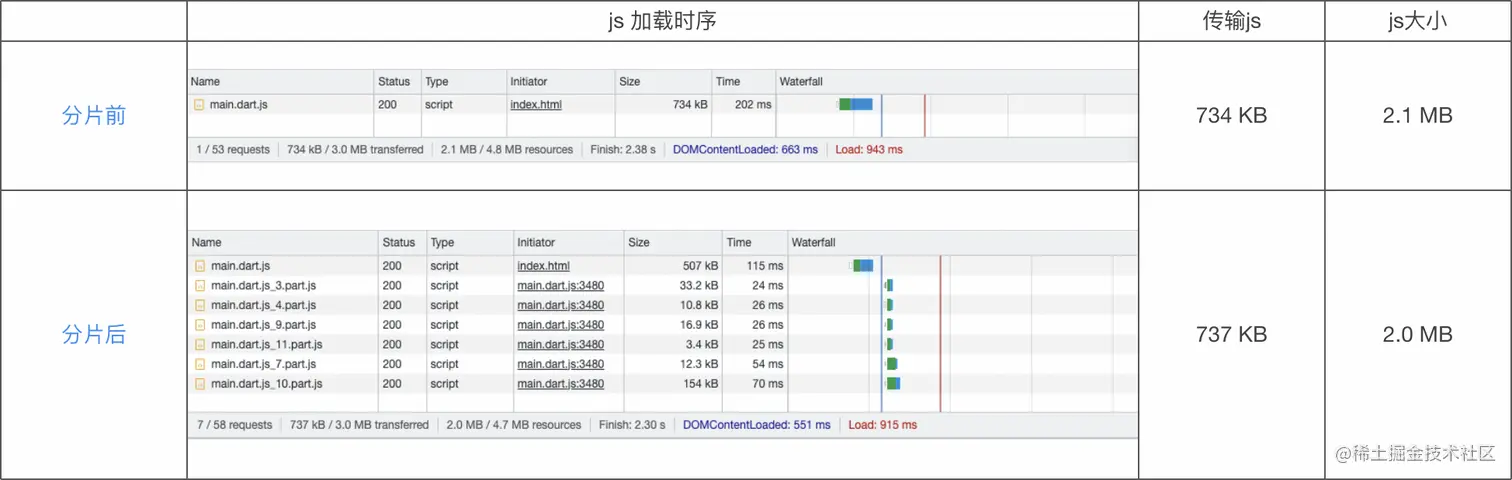Sort by Initiator column in 分片后 panel

[x=568, y=242]
